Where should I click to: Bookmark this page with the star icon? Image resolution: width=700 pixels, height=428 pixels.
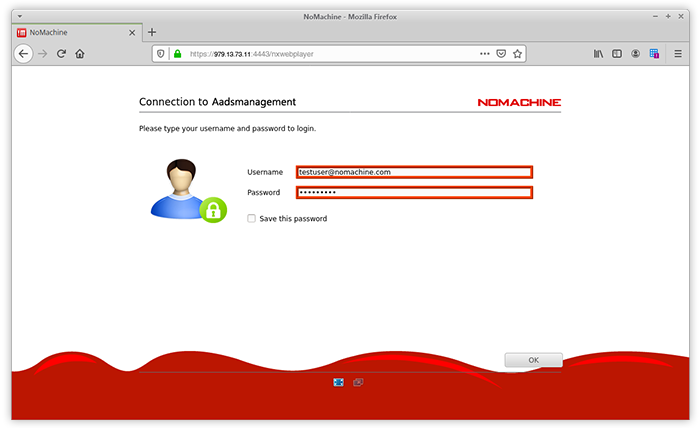(517, 54)
